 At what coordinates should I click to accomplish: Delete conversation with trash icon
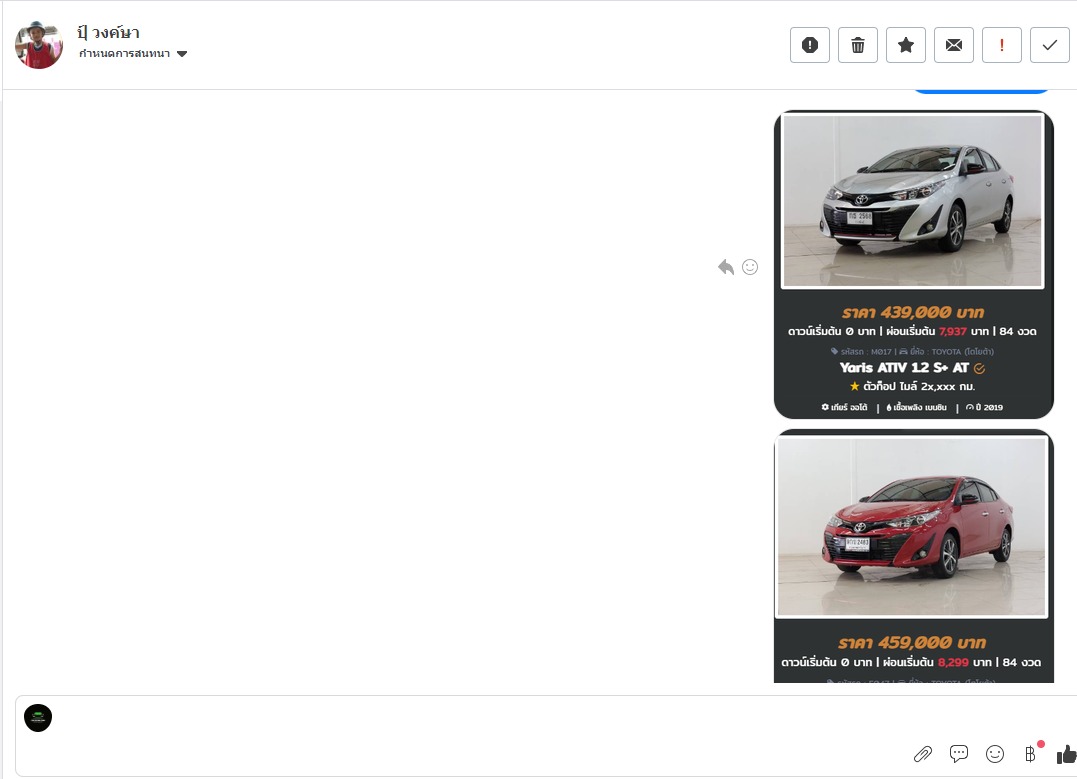click(857, 45)
